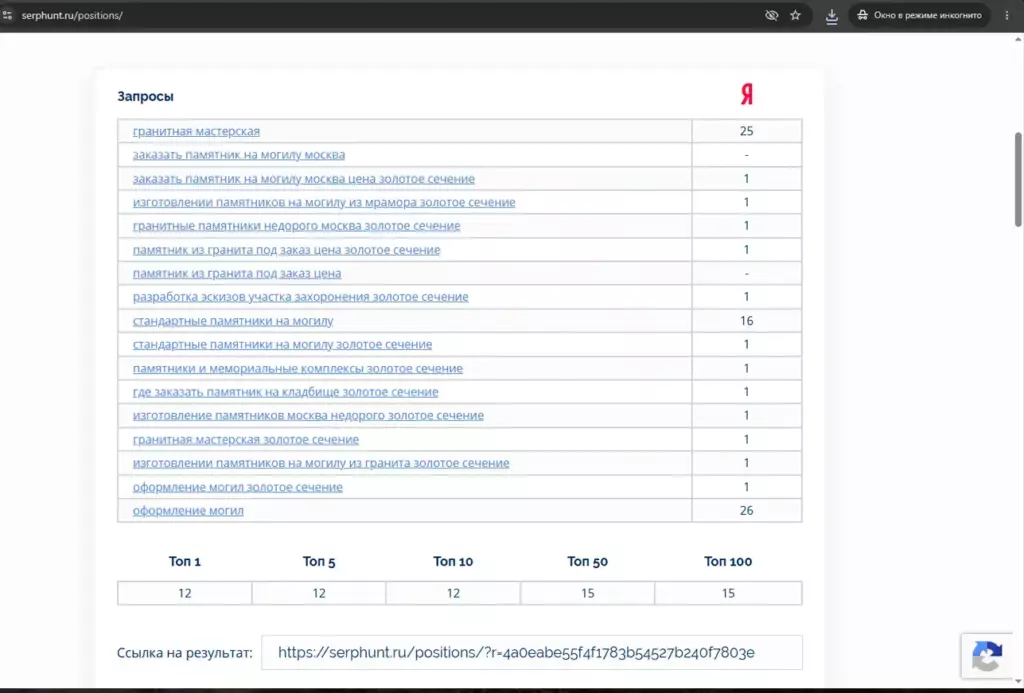Select the result link URL field

point(532,652)
